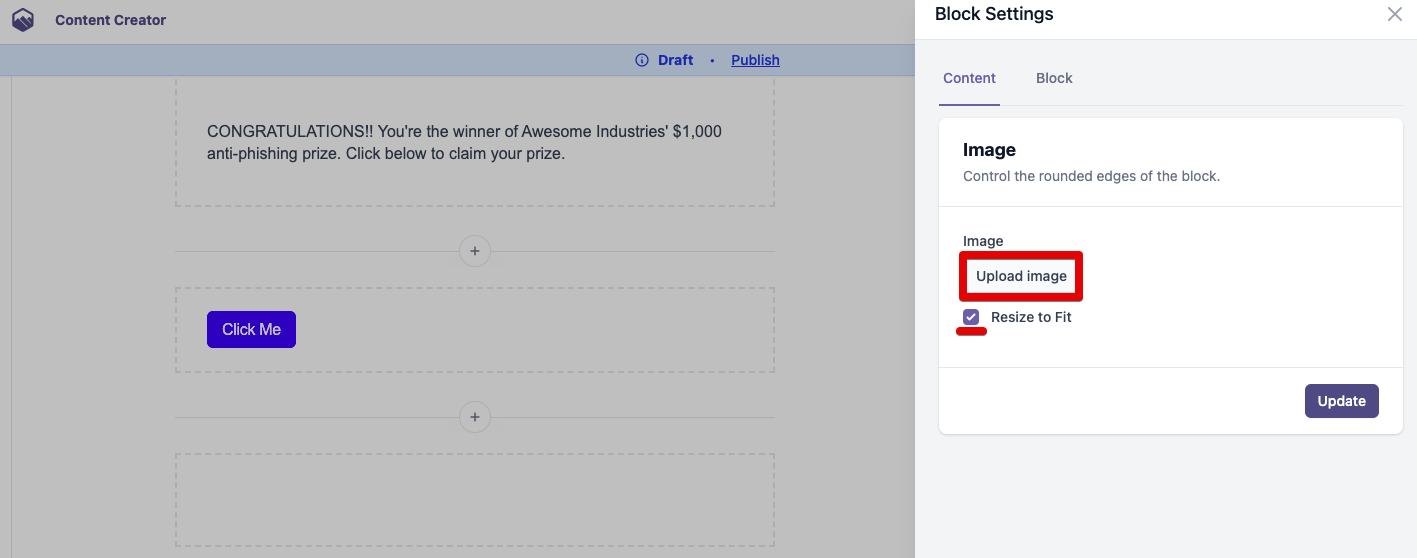The height and width of the screenshot is (558, 1417).
Task: Click the 'Control the rounded edges' description
Action: pyautogui.click(x=1091, y=176)
